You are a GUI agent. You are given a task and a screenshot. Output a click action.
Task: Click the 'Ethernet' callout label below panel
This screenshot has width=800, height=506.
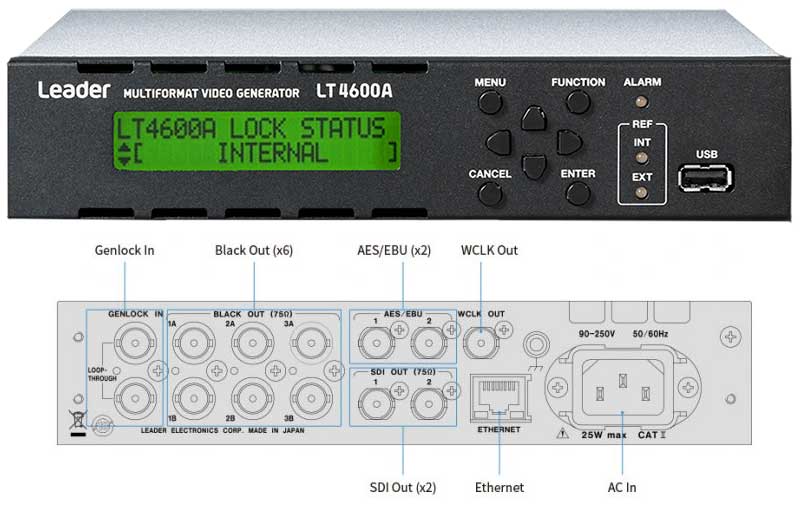[x=499, y=488]
